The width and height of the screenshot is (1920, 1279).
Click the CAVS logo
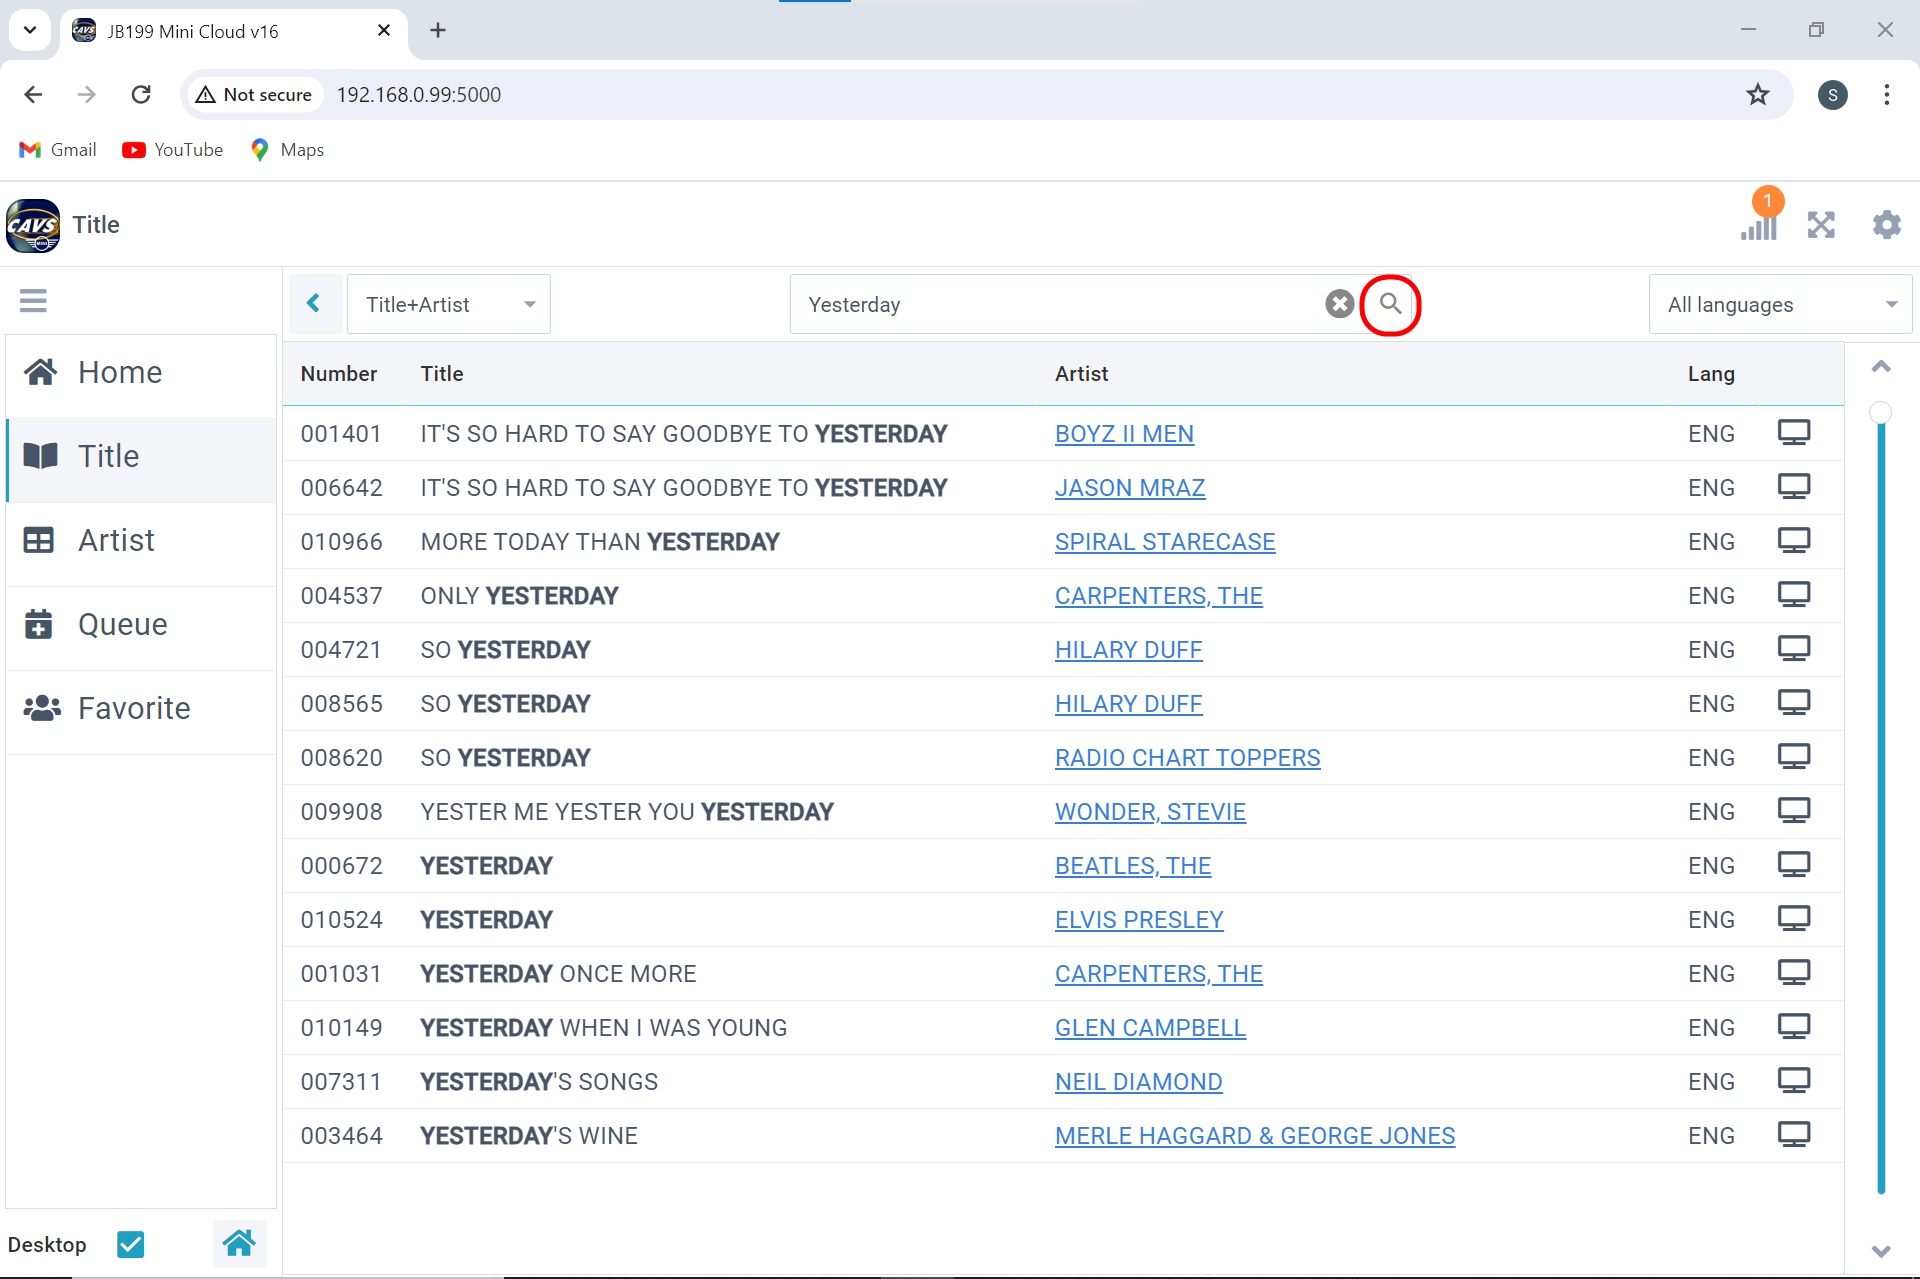pyautogui.click(x=33, y=226)
